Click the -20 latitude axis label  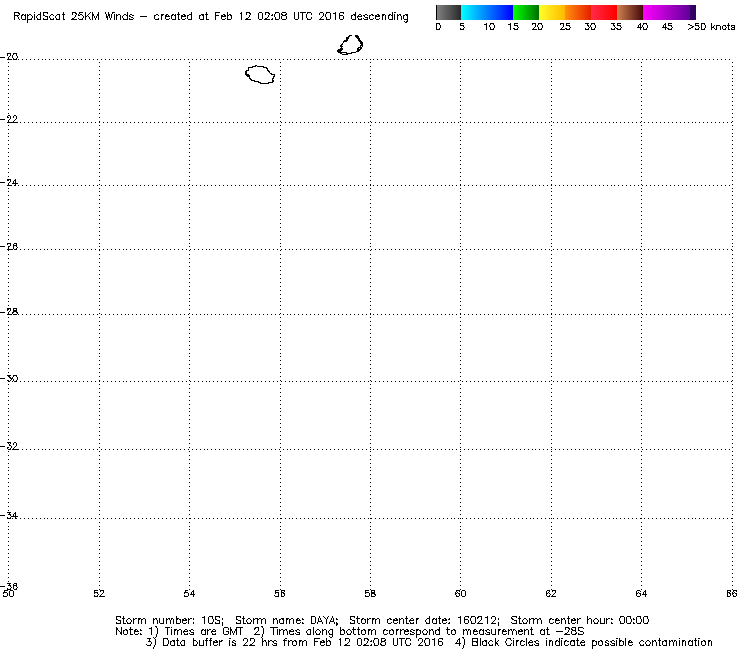(9, 57)
